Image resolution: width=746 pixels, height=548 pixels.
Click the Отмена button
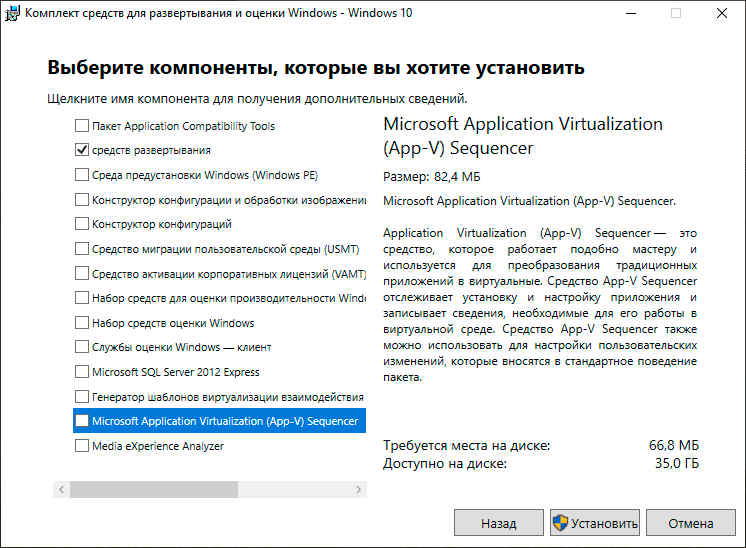[x=691, y=523]
